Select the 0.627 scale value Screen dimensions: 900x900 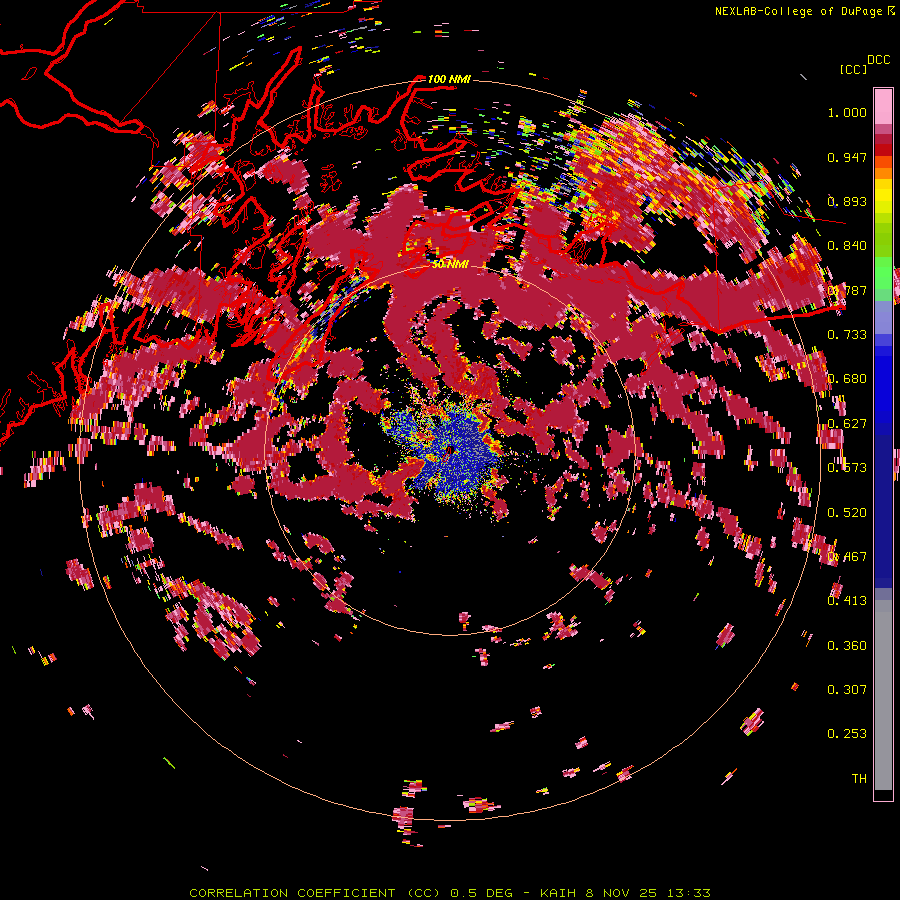coord(847,424)
